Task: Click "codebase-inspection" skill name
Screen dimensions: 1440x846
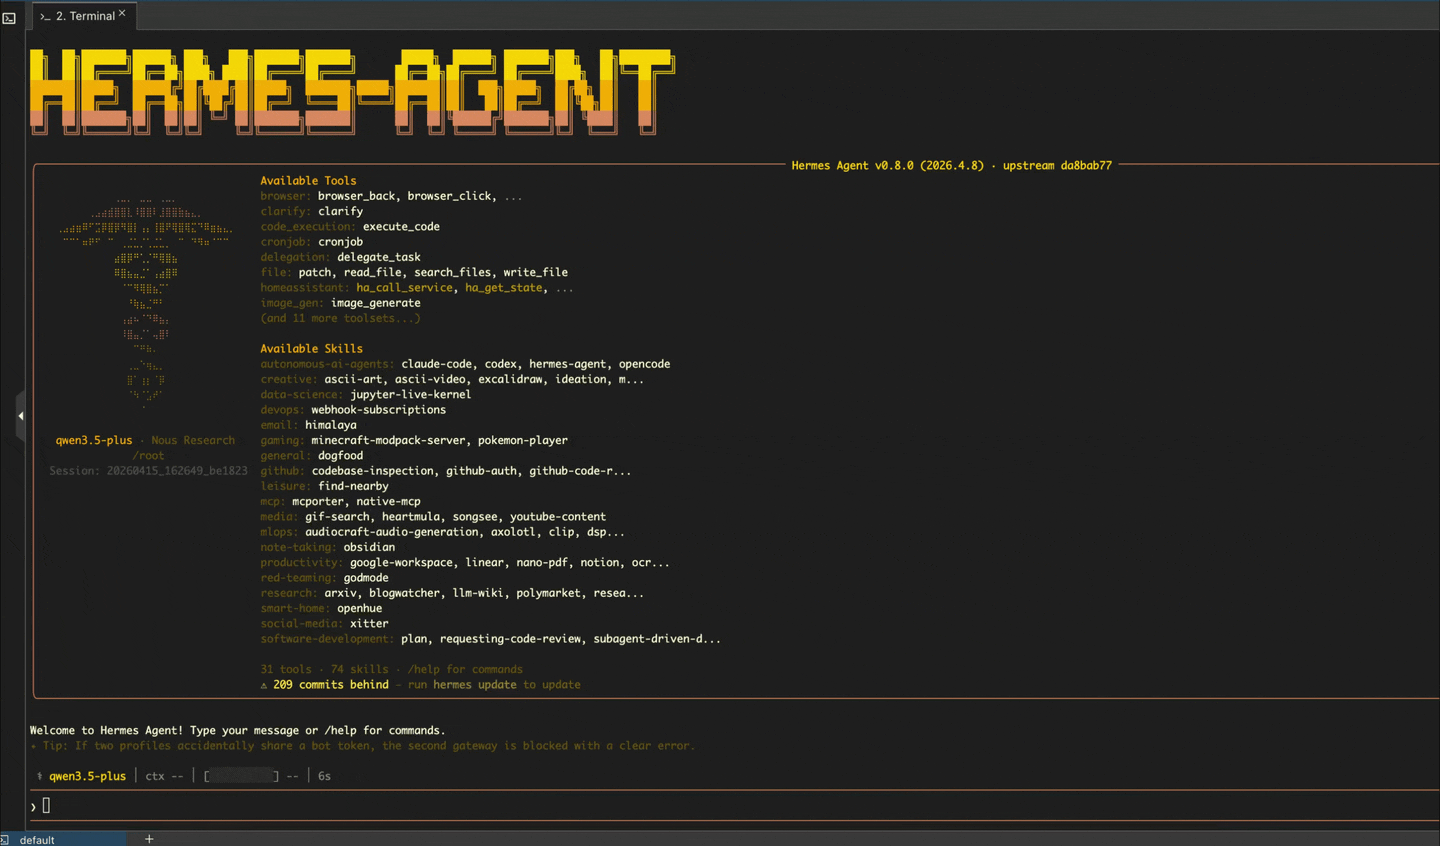Action: point(372,471)
